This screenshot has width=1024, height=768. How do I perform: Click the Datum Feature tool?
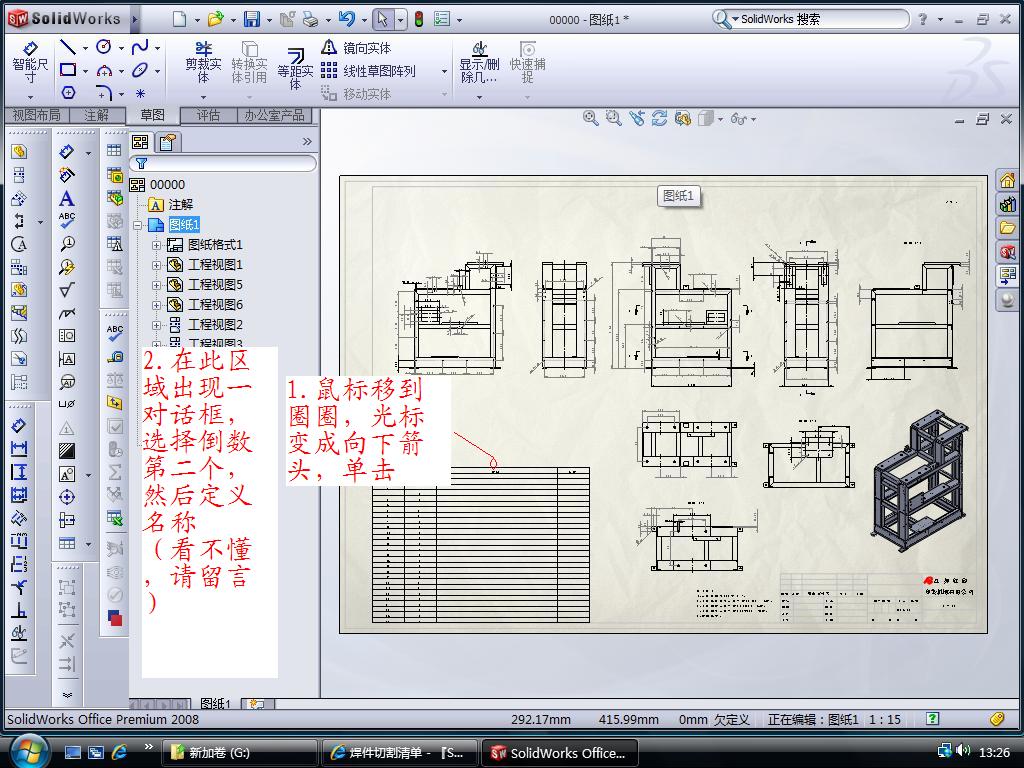[x=67, y=359]
